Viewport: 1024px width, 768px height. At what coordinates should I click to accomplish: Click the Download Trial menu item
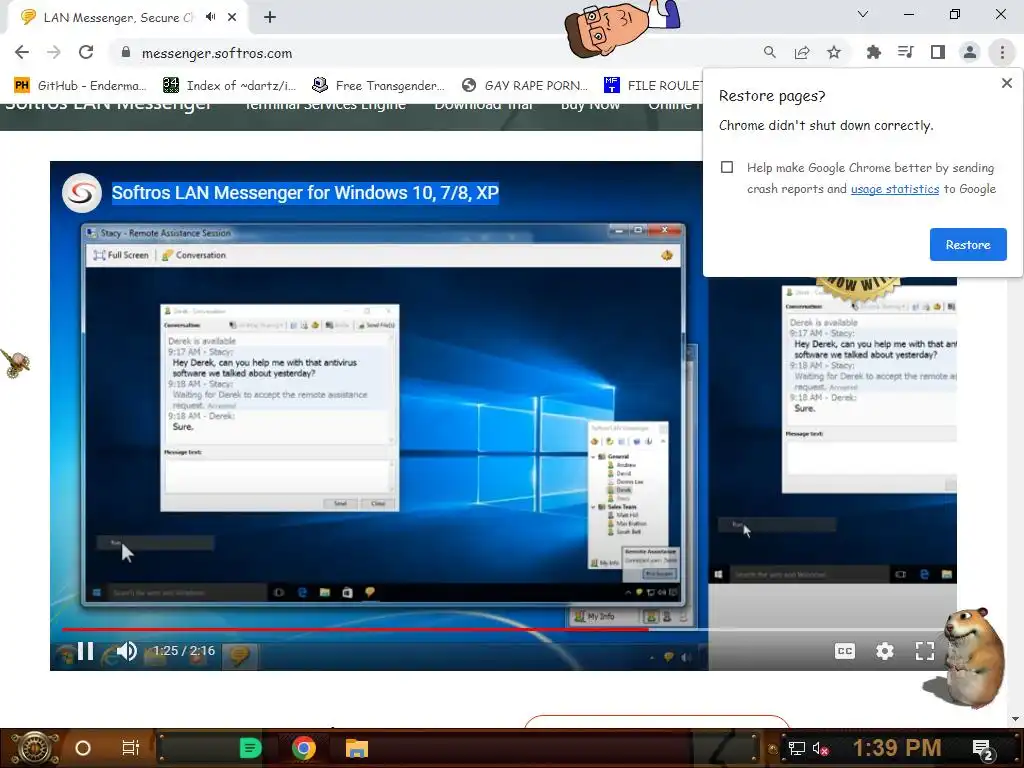click(x=485, y=104)
